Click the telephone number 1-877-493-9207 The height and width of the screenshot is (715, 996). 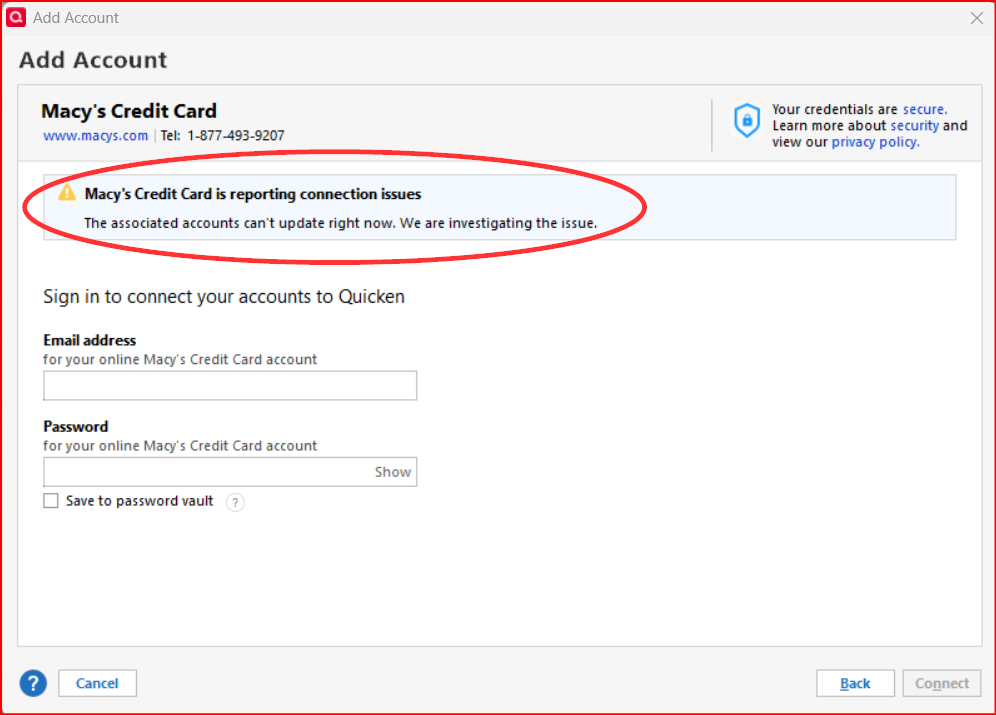coord(236,136)
